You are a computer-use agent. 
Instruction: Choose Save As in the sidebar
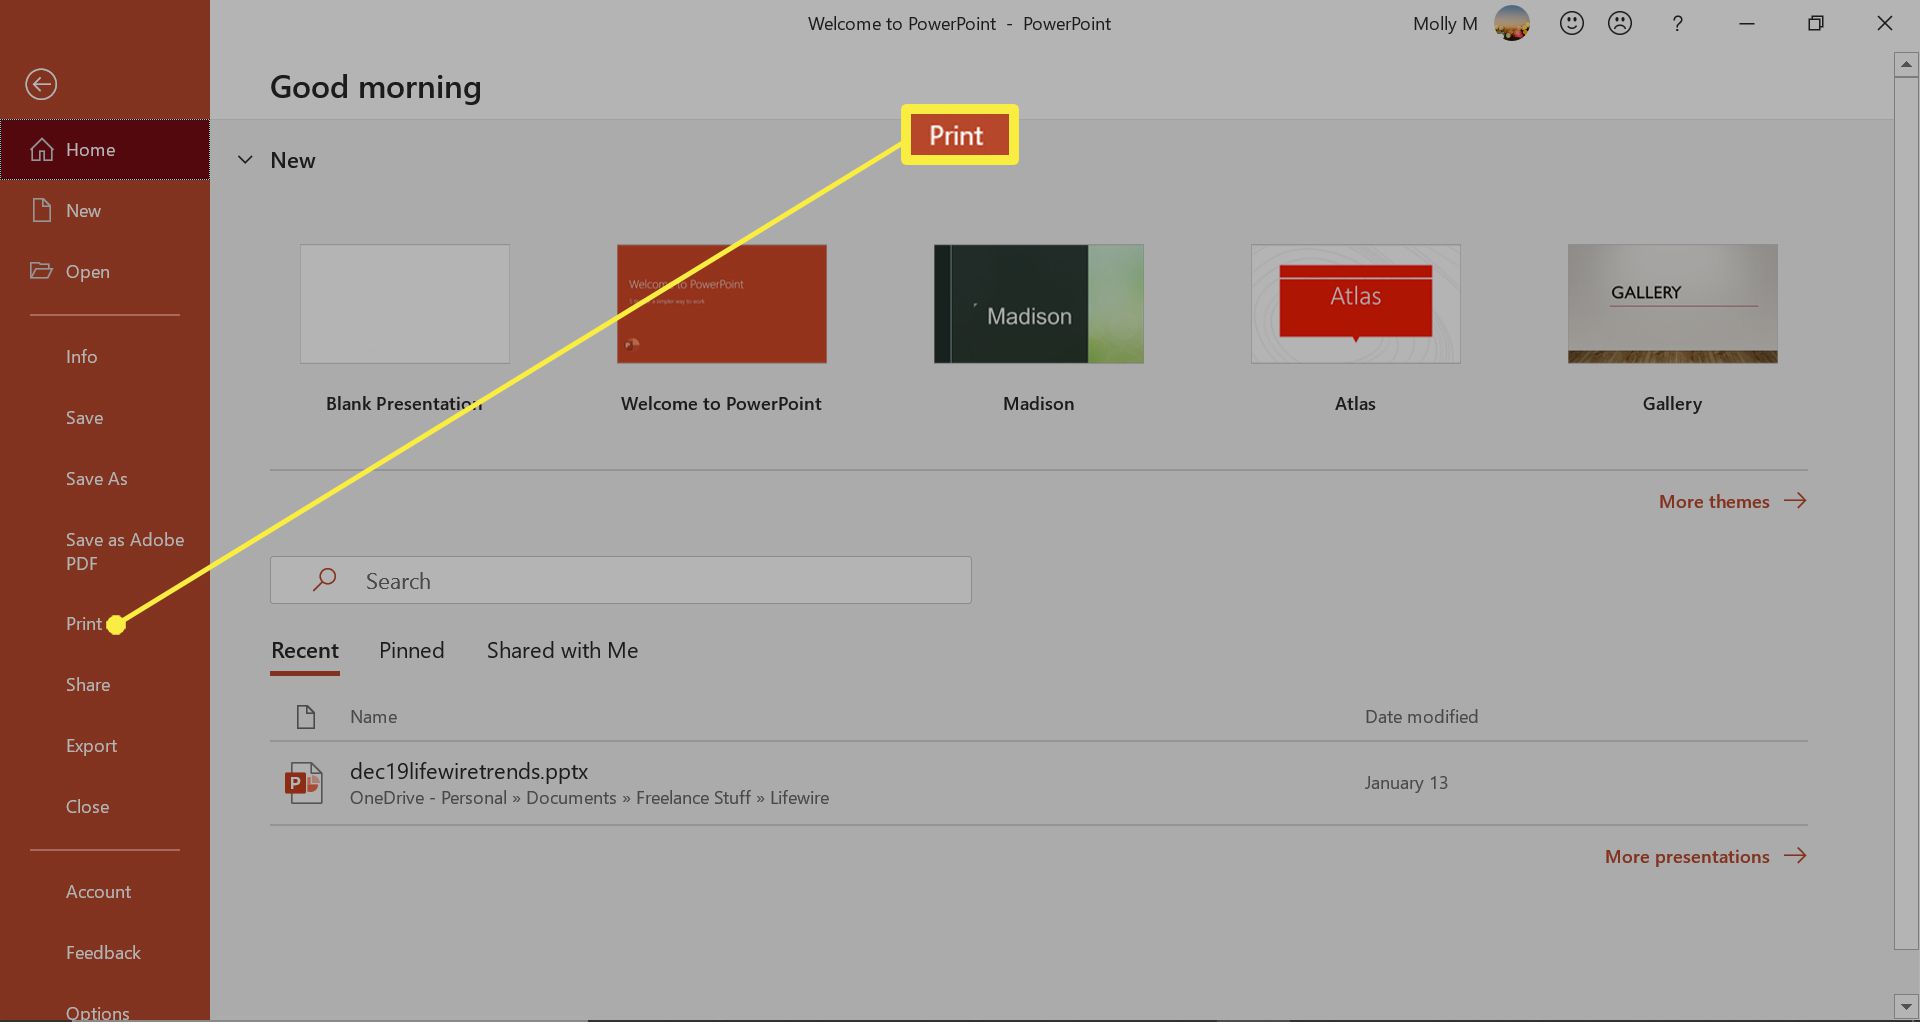click(97, 479)
